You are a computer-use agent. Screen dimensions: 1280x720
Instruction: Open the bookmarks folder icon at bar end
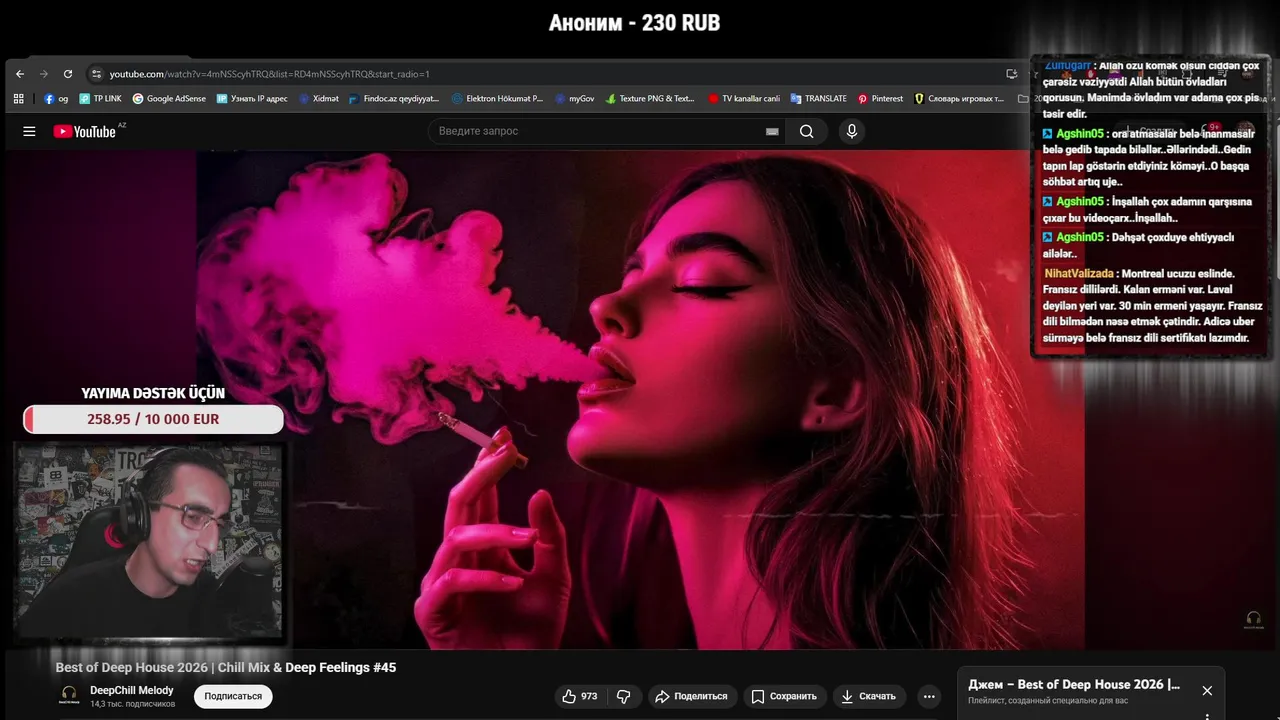1022,99
